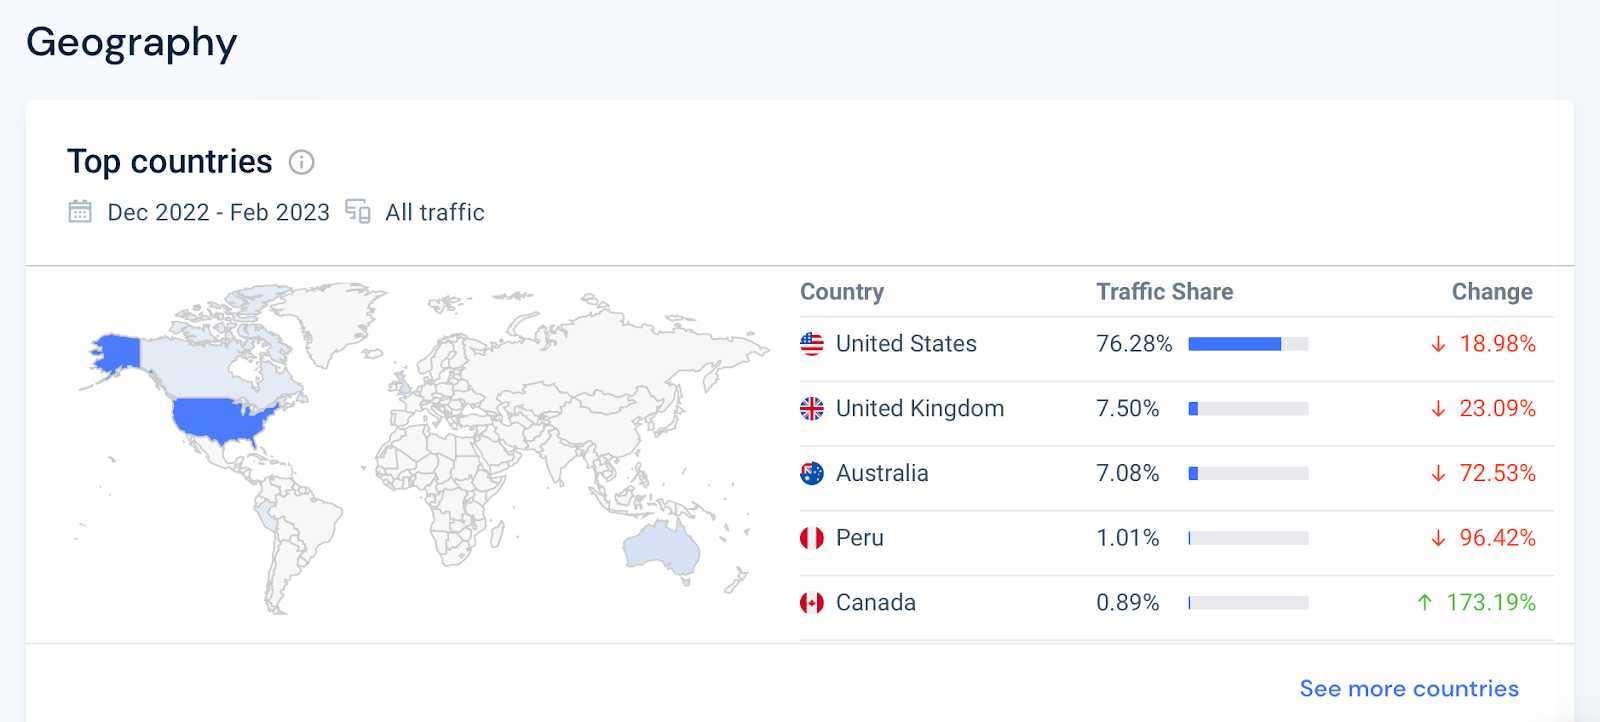Click the Canada flag icon

click(812, 603)
